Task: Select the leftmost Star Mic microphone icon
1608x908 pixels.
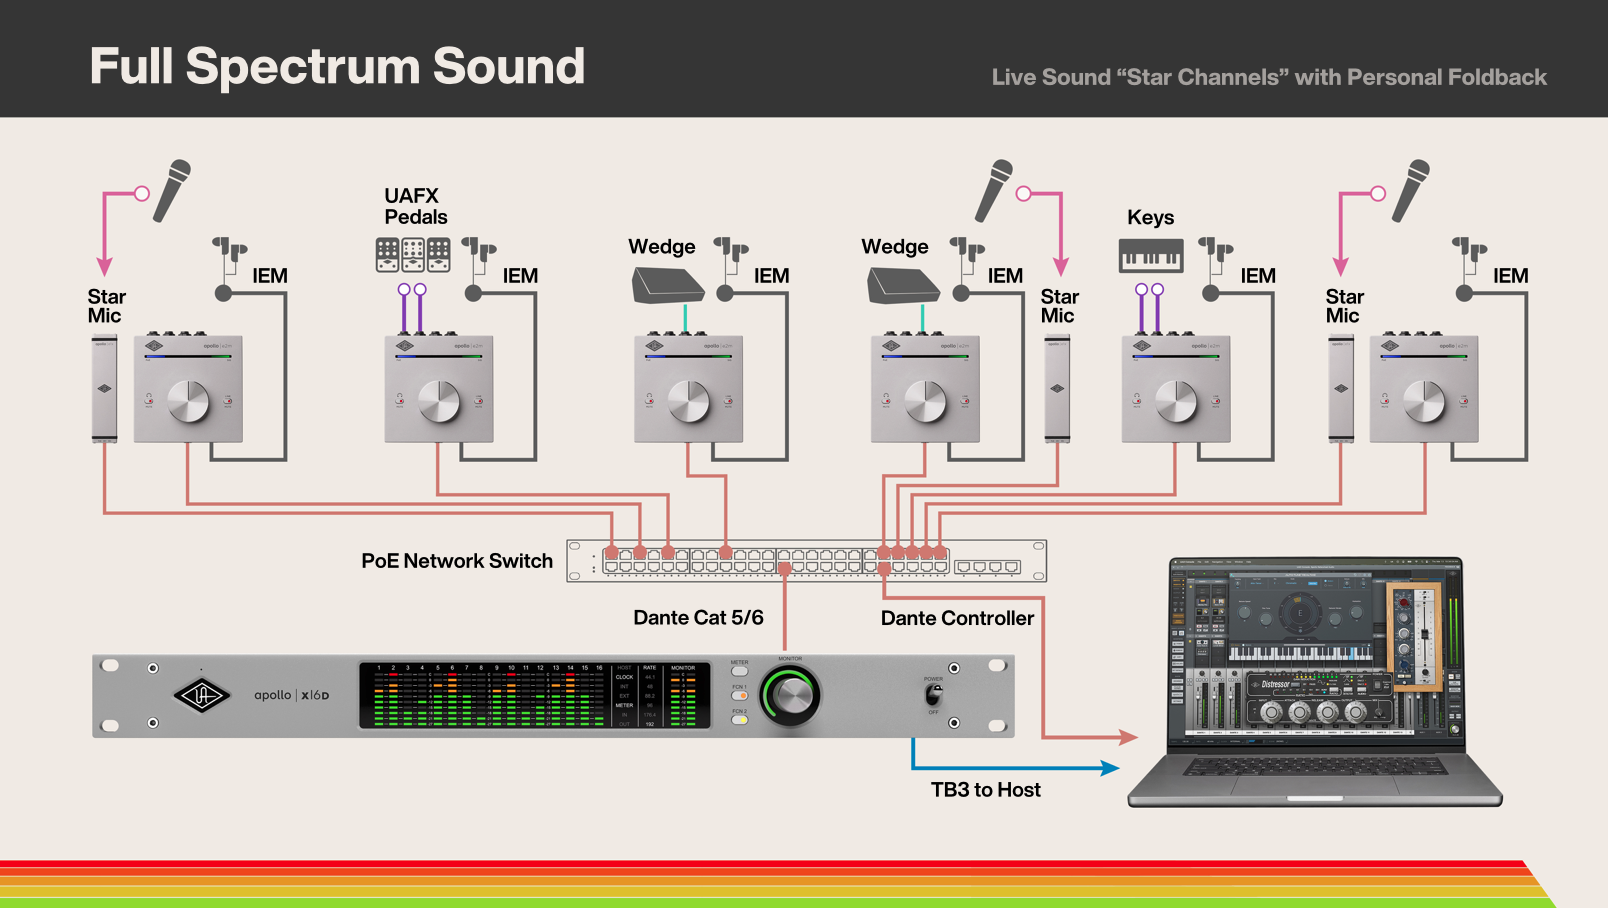Action: click(170, 190)
